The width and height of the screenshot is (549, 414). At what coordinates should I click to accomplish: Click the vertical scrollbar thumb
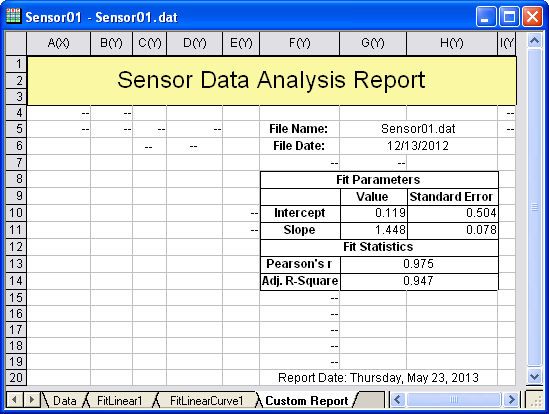click(x=534, y=207)
